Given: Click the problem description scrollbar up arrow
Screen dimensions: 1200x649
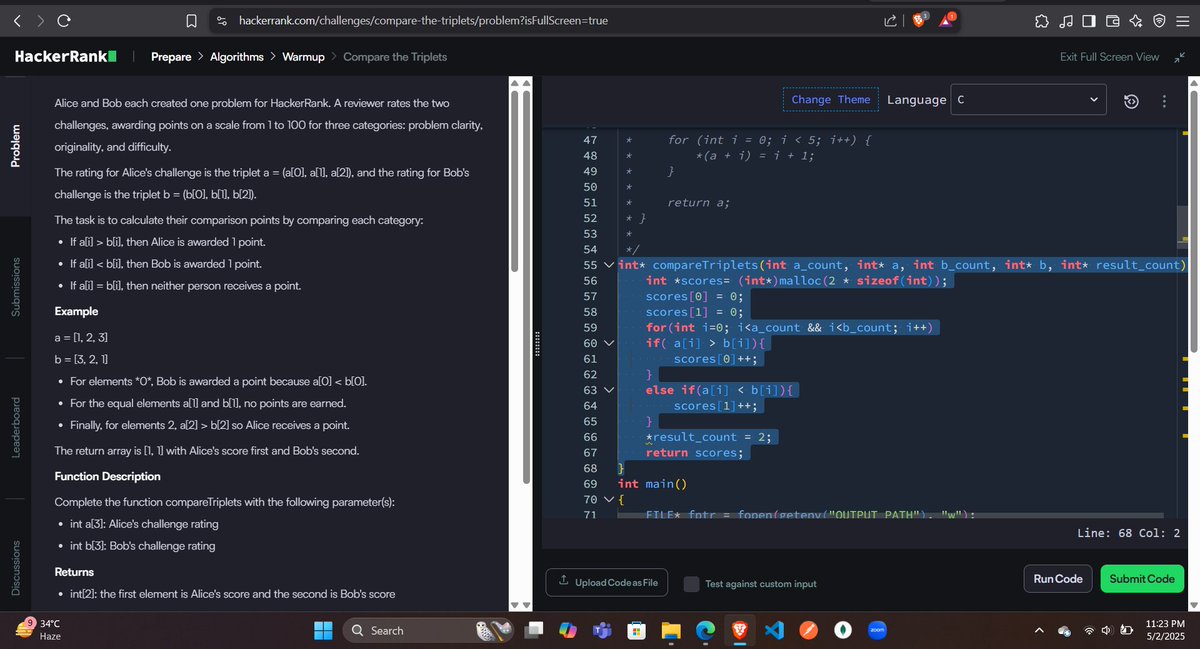Looking at the screenshot, I should click(x=516, y=84).
